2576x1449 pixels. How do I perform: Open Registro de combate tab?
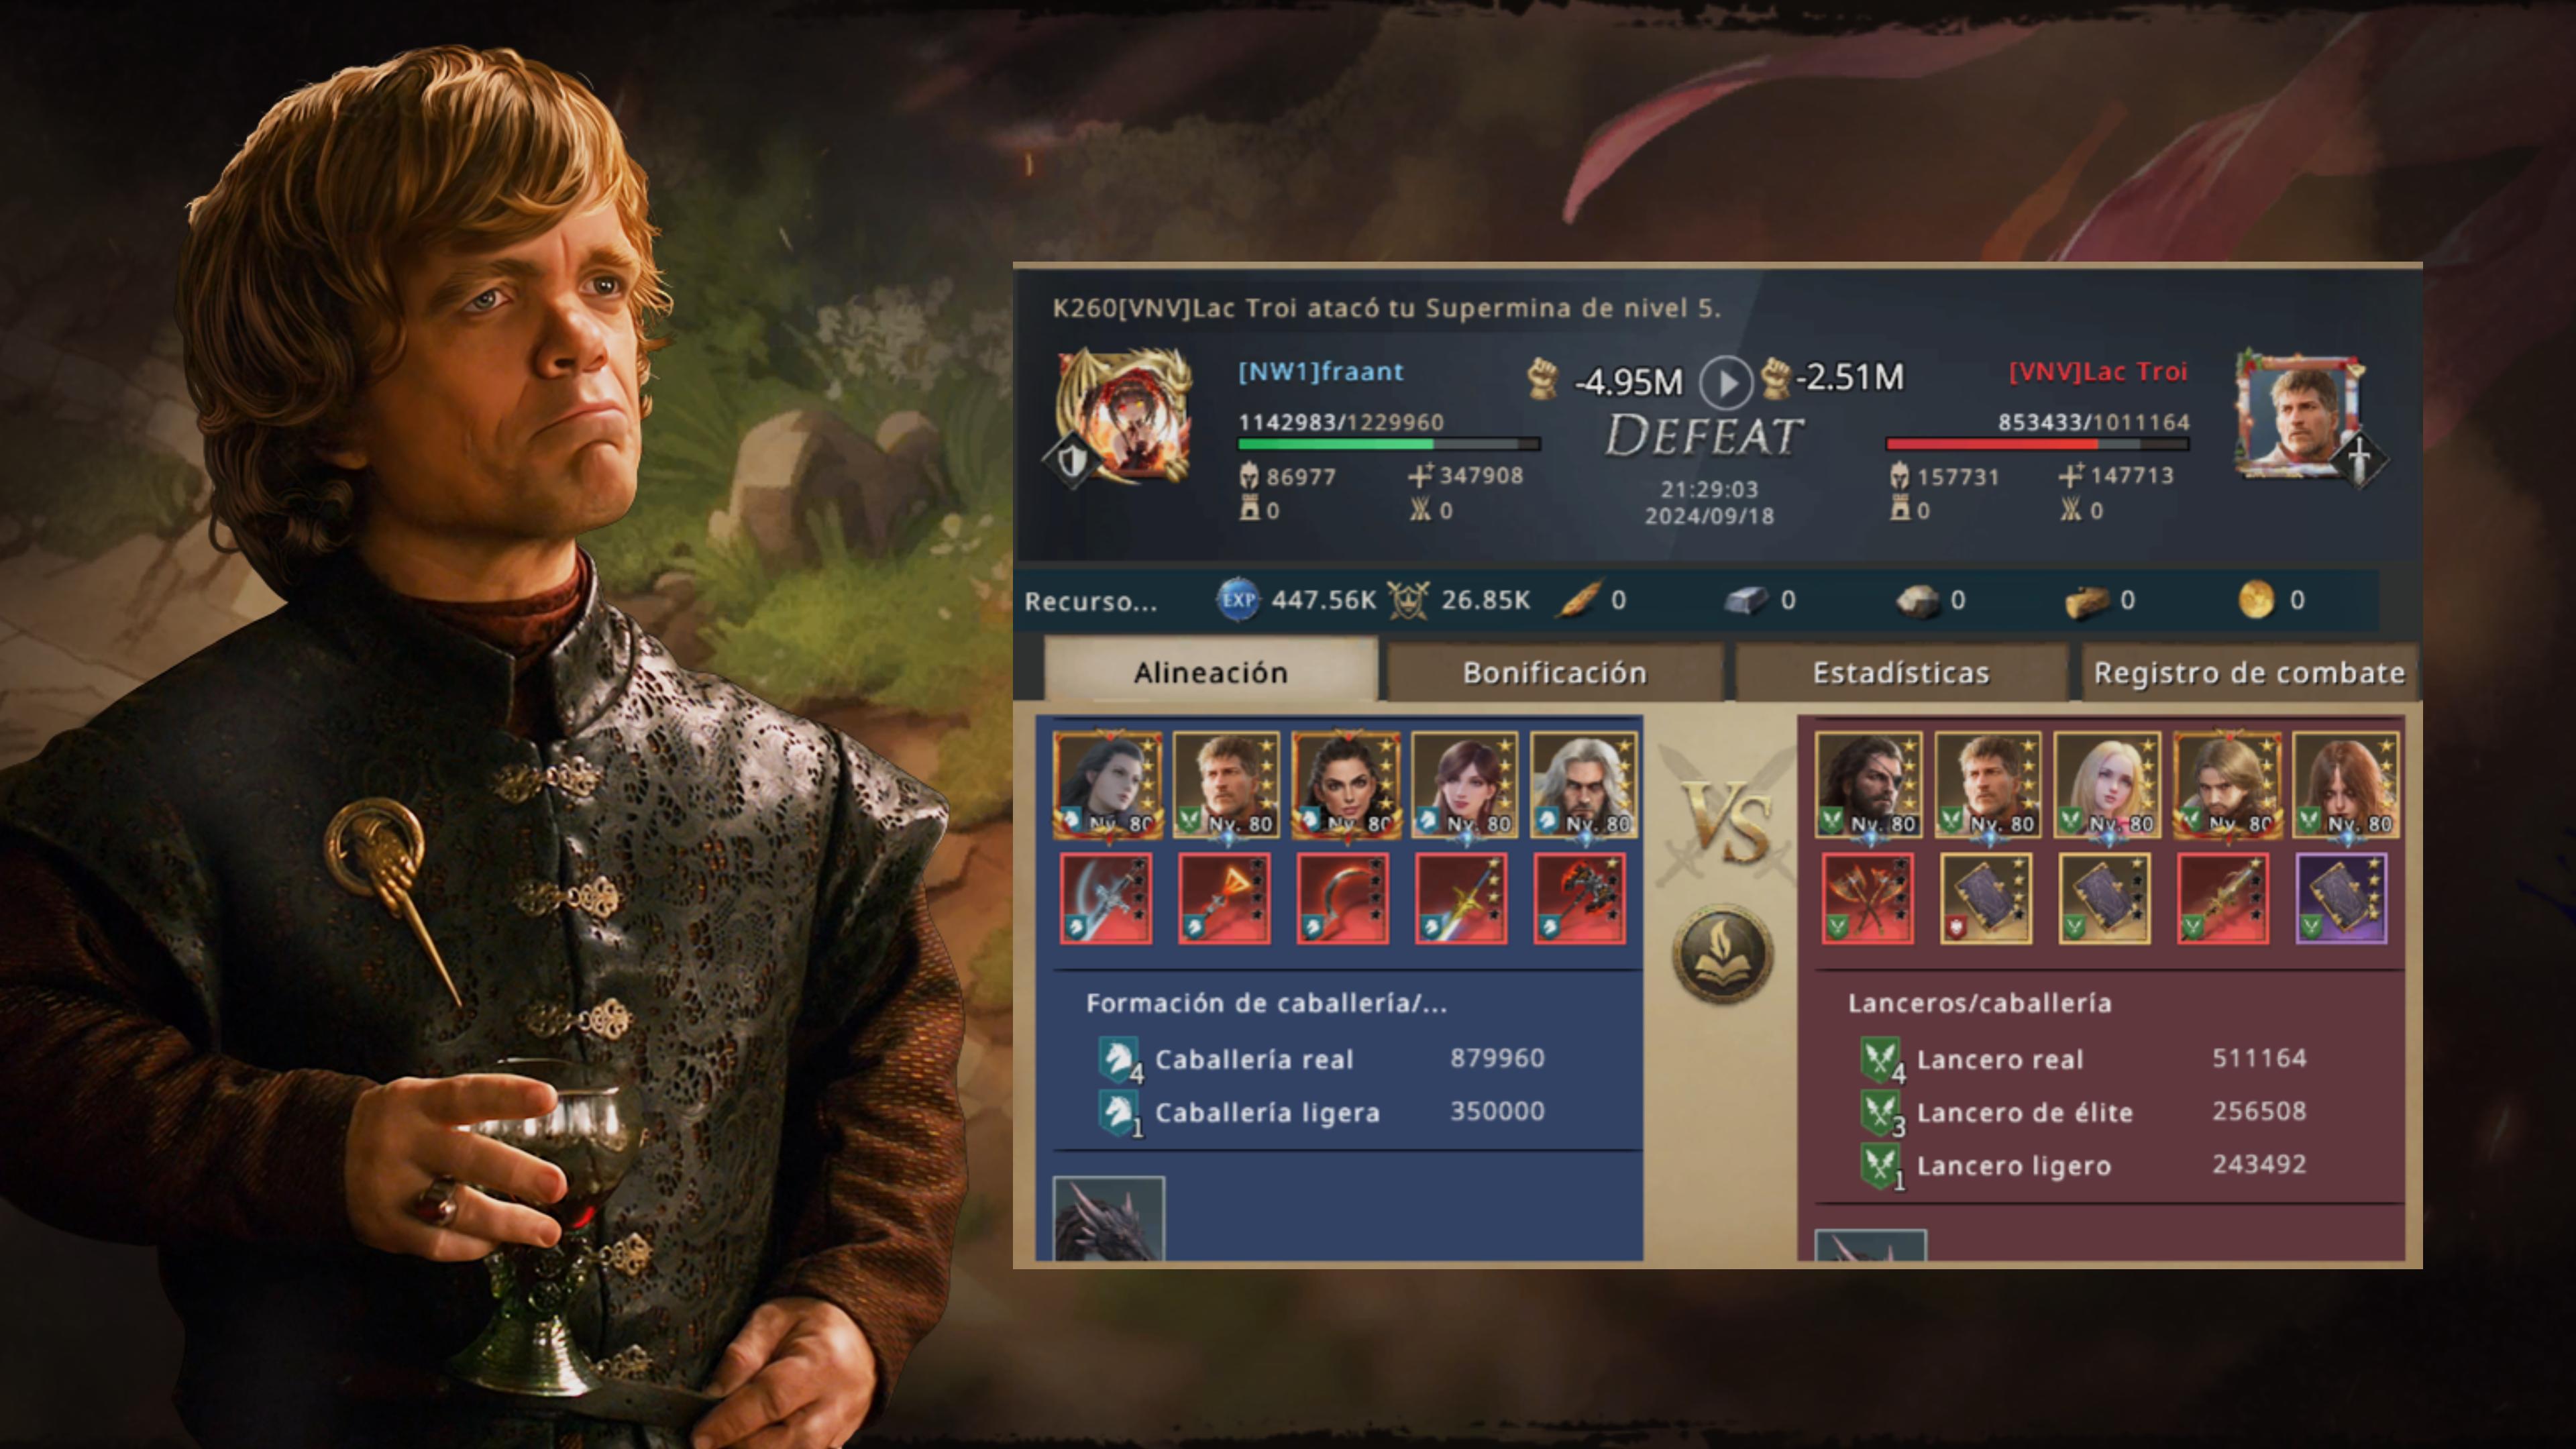(x=2249, y=672)
